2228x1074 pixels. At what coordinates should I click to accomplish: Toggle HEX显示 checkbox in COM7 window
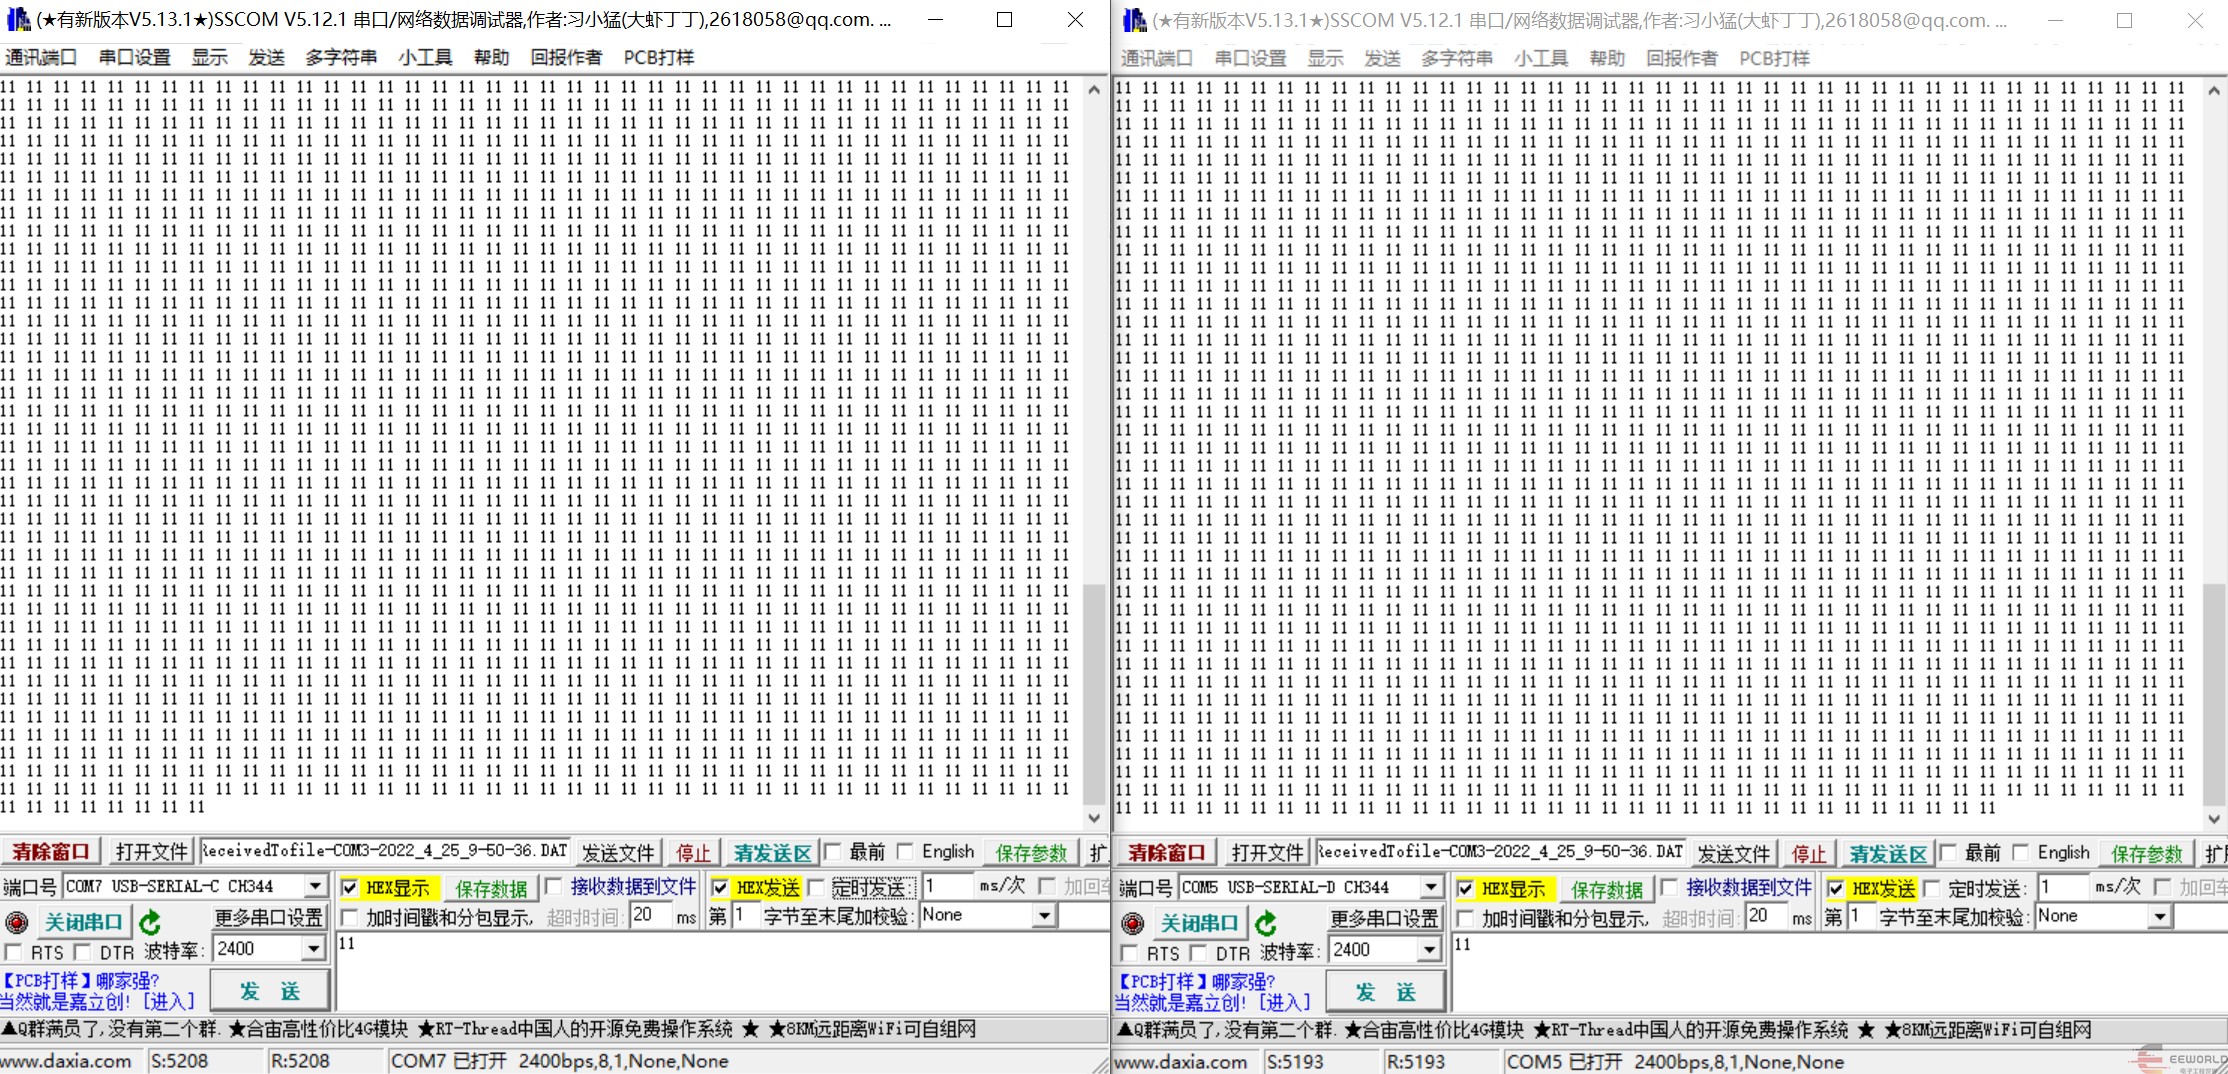[350, 888]
